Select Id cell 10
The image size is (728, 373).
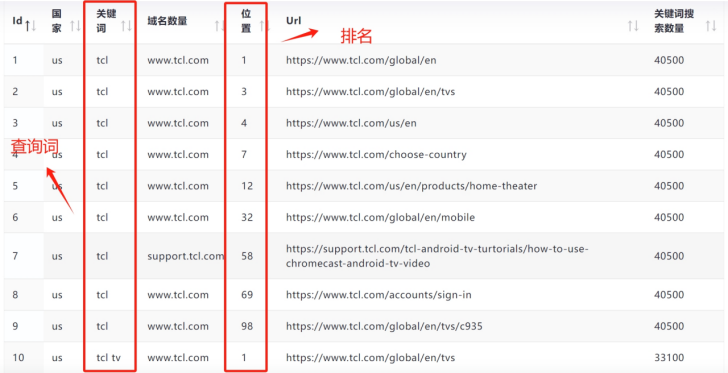tap(19, 358)
